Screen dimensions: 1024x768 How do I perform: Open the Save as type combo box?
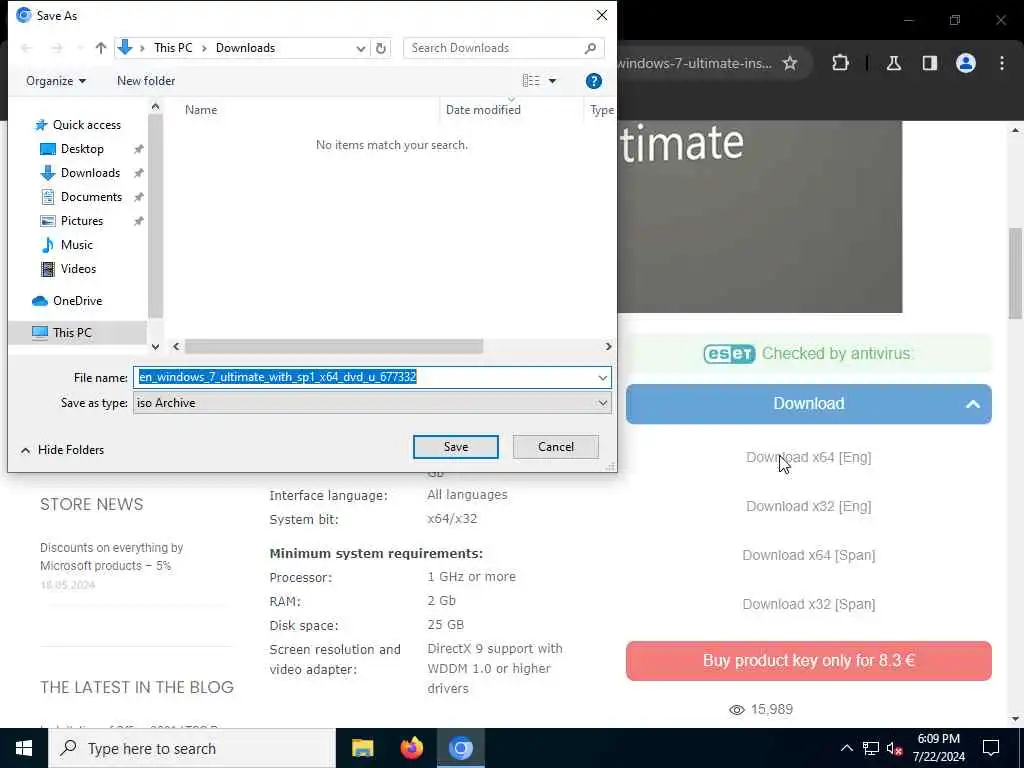pyautogui.click(x=372, y=403)
